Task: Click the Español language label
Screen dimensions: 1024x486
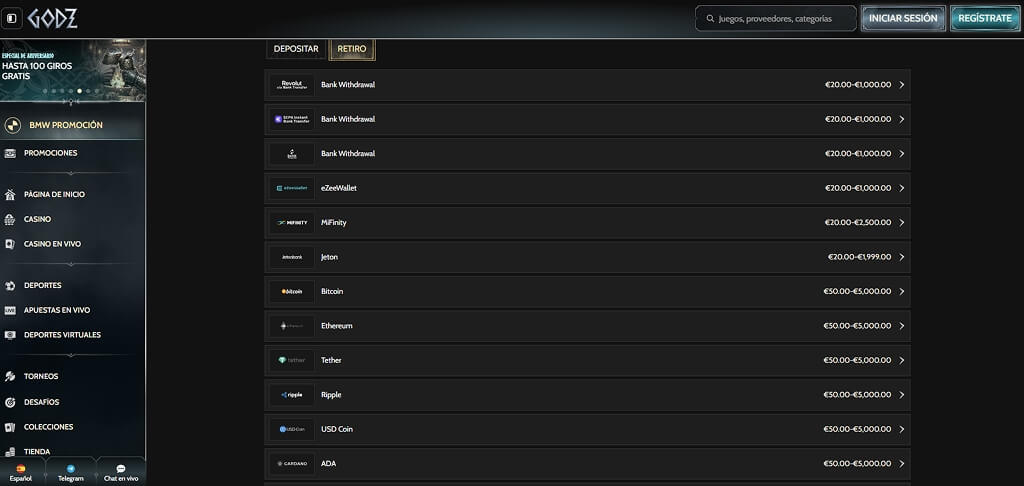Action: tap(20, 479)
